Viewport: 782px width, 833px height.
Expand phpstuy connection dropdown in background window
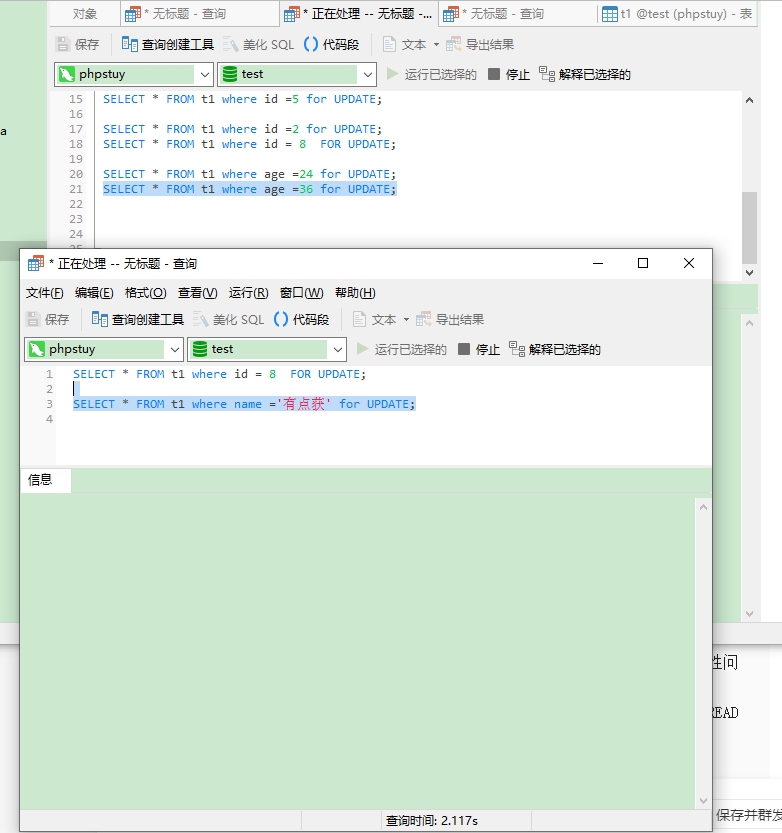205,74
